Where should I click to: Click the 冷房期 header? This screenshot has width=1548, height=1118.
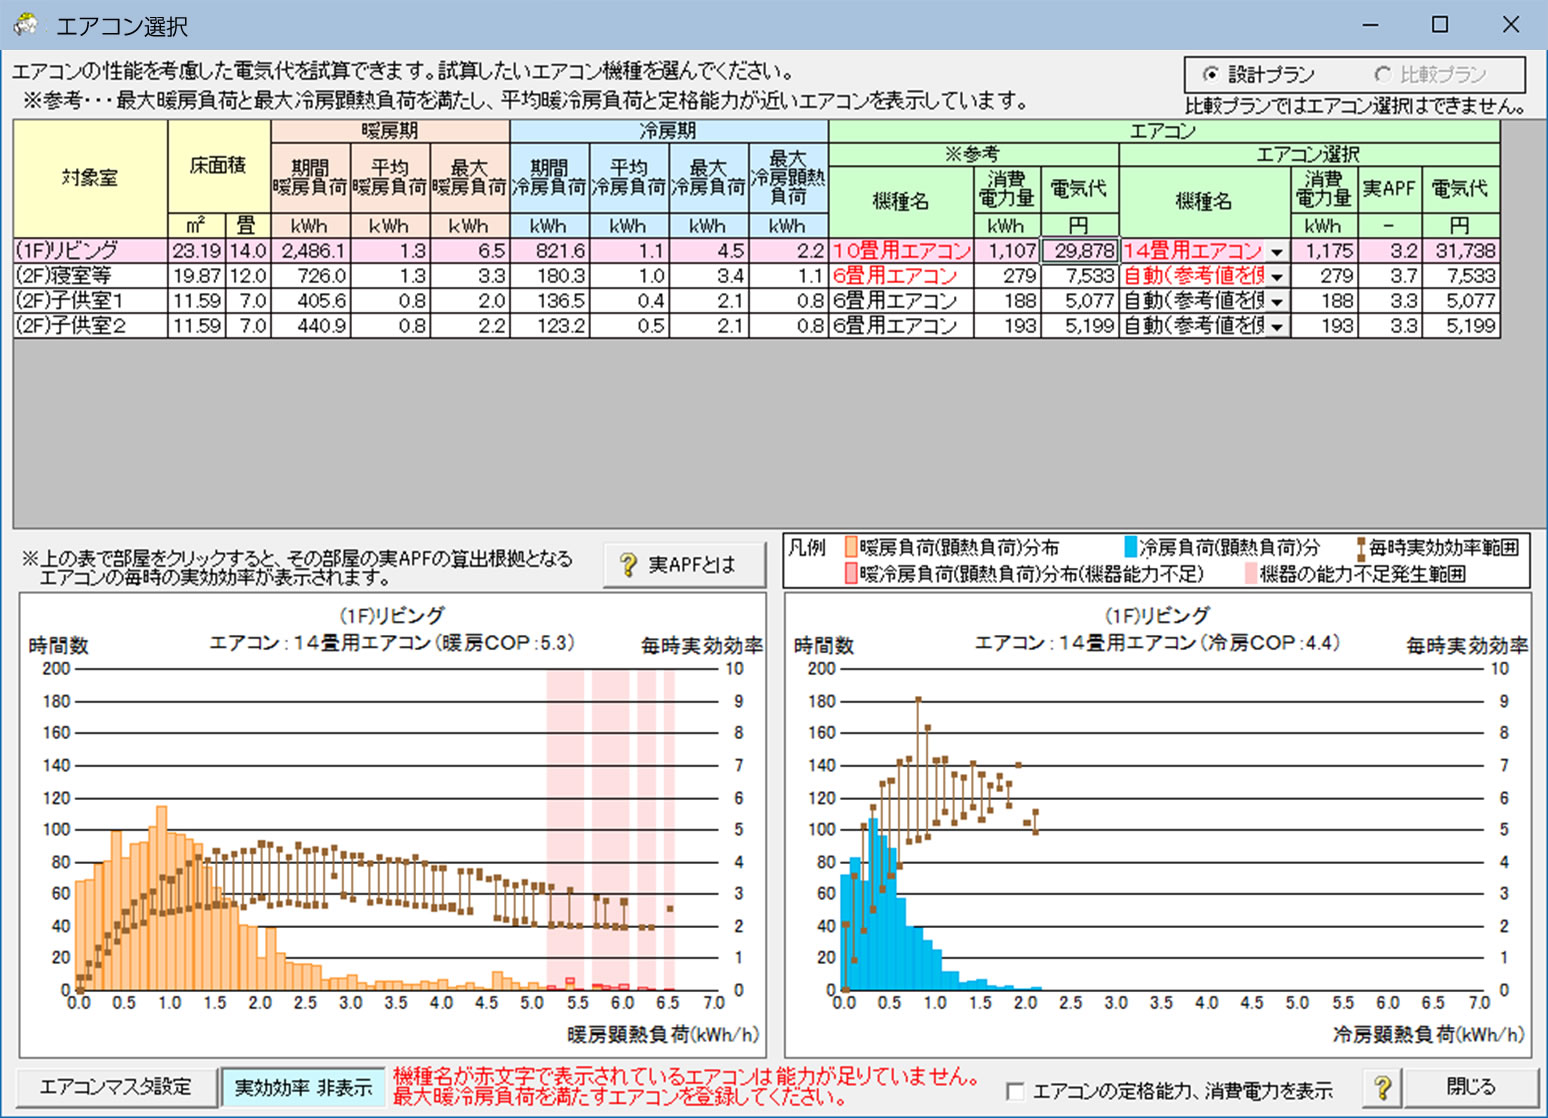click(669, 131)
